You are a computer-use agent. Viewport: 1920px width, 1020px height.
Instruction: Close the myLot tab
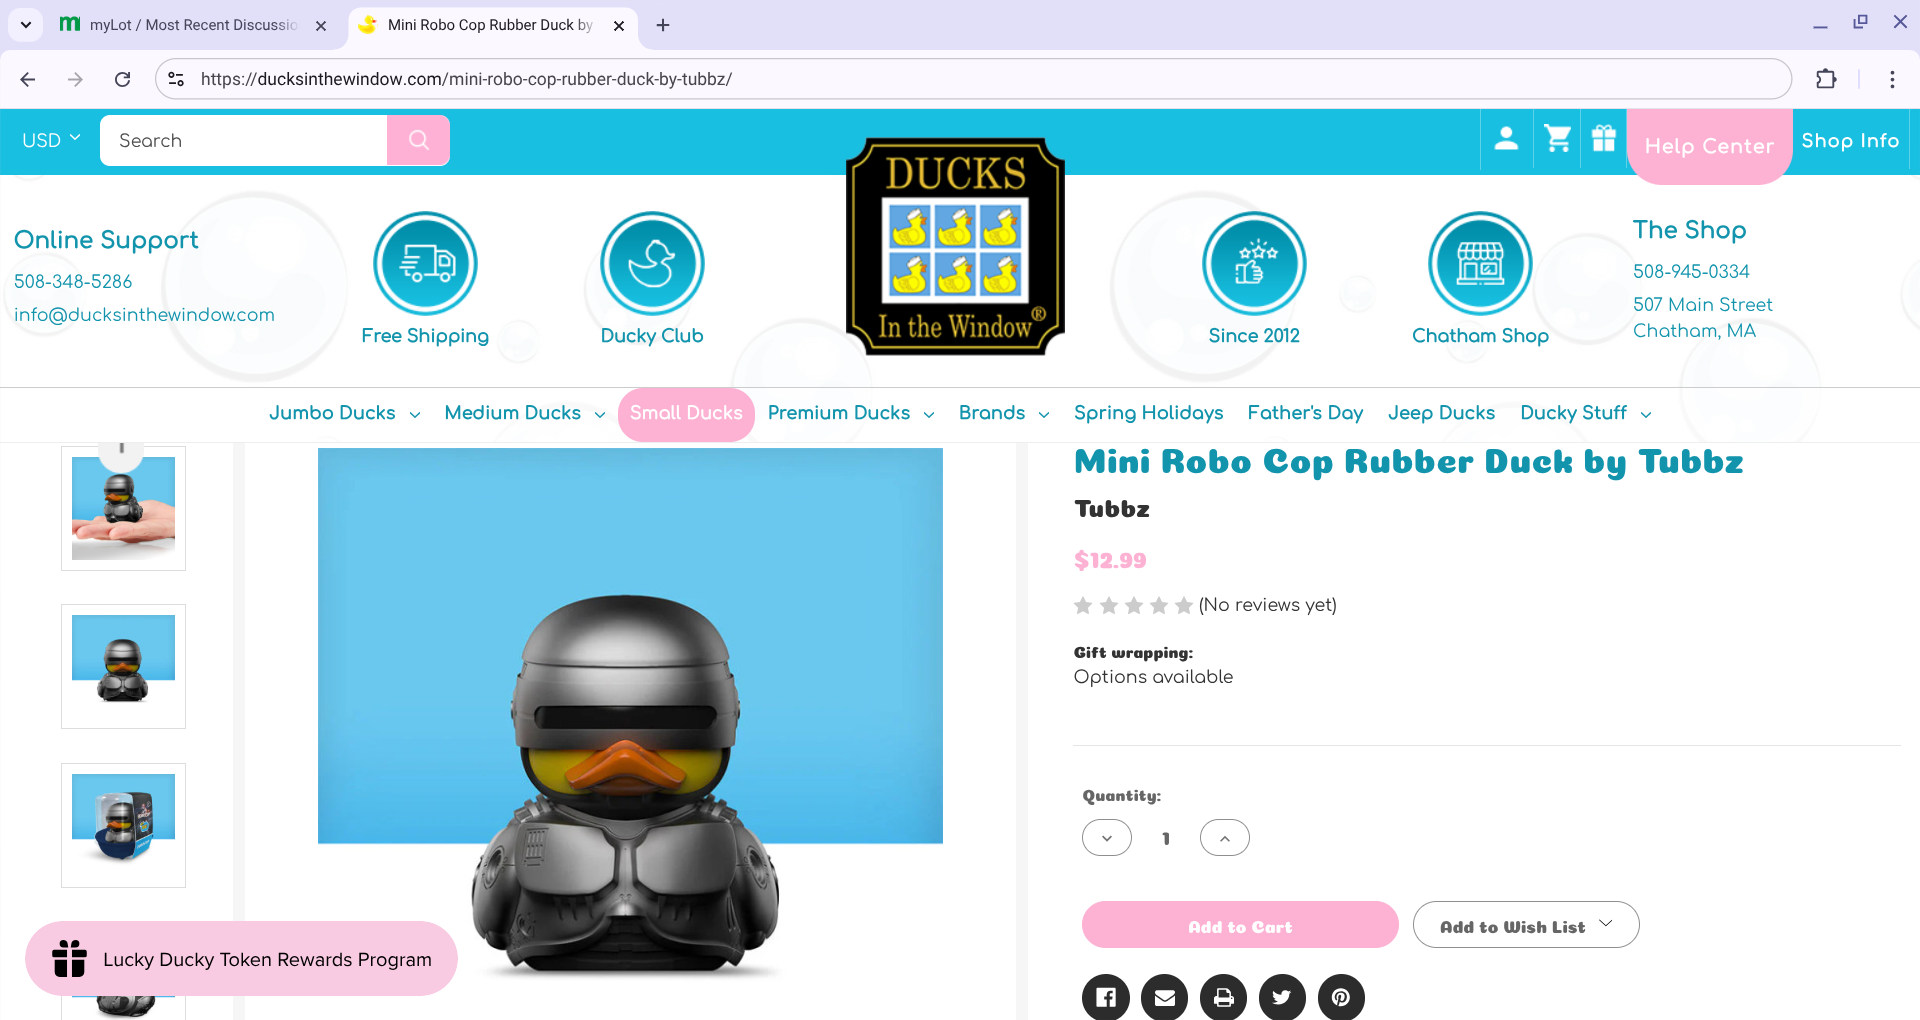(321, 25)
